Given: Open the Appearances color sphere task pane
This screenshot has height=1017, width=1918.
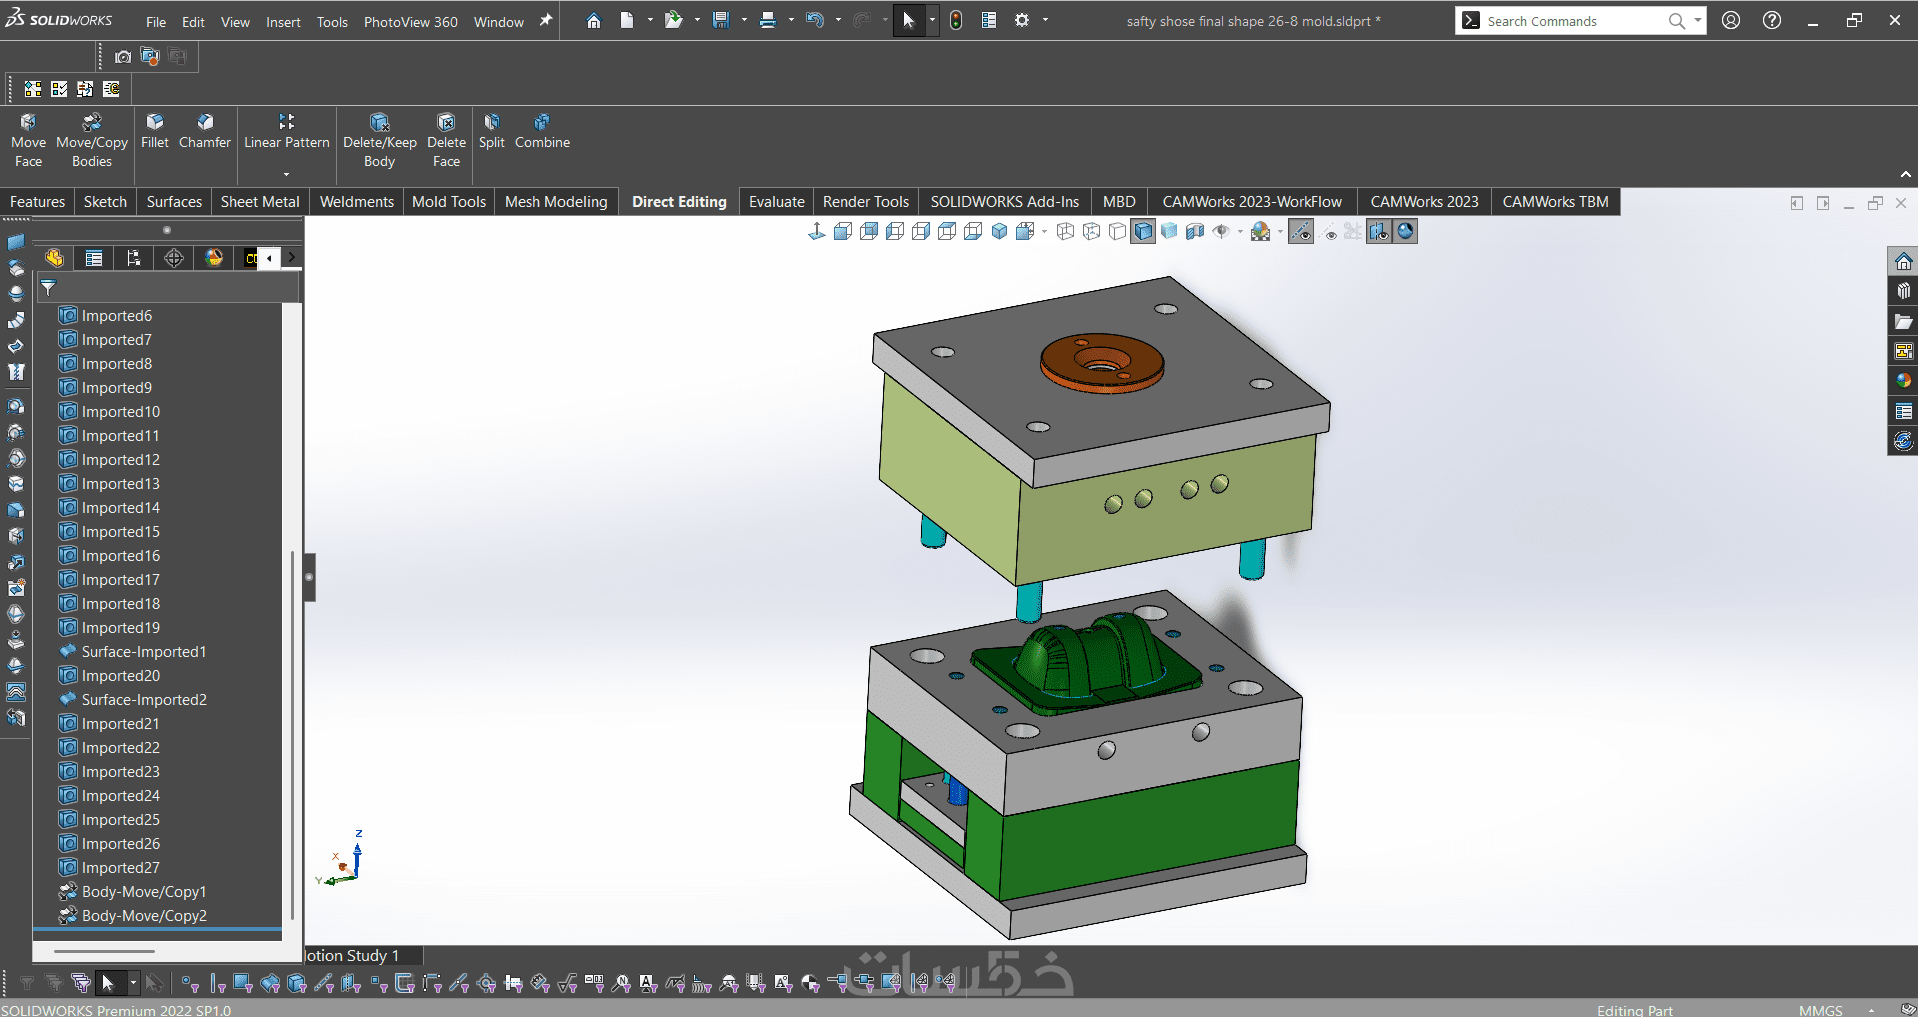Looking at the screenshot, I should tap(1903, 381).
